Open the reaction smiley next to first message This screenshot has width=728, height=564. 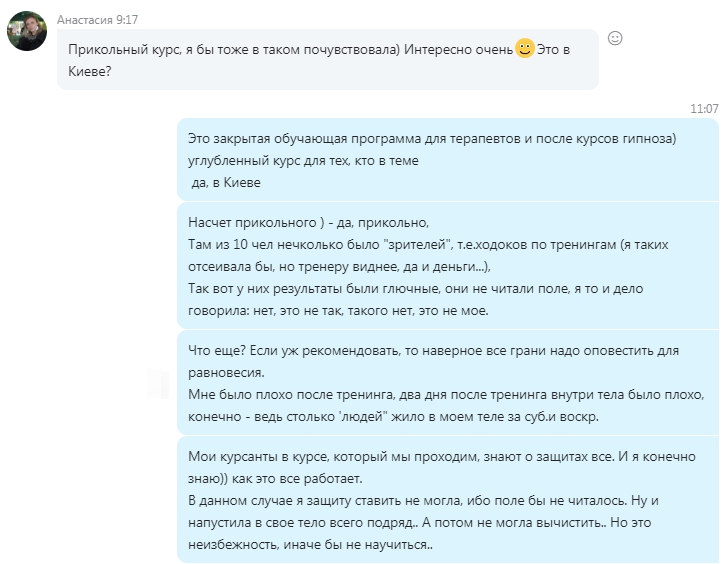(x=615, y=38)
